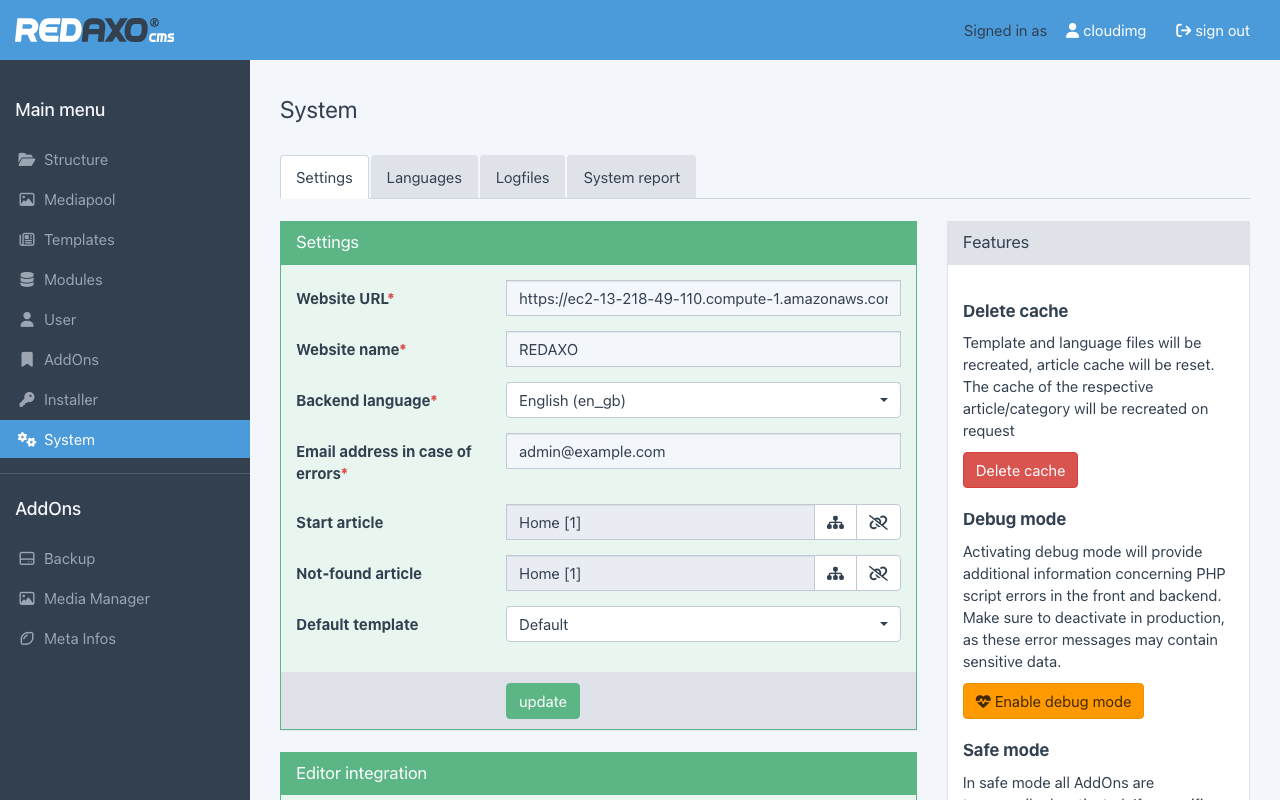Viewport: 1280px width, 800px height.
Task: Click the System gears icon
Action: point(27,440)
